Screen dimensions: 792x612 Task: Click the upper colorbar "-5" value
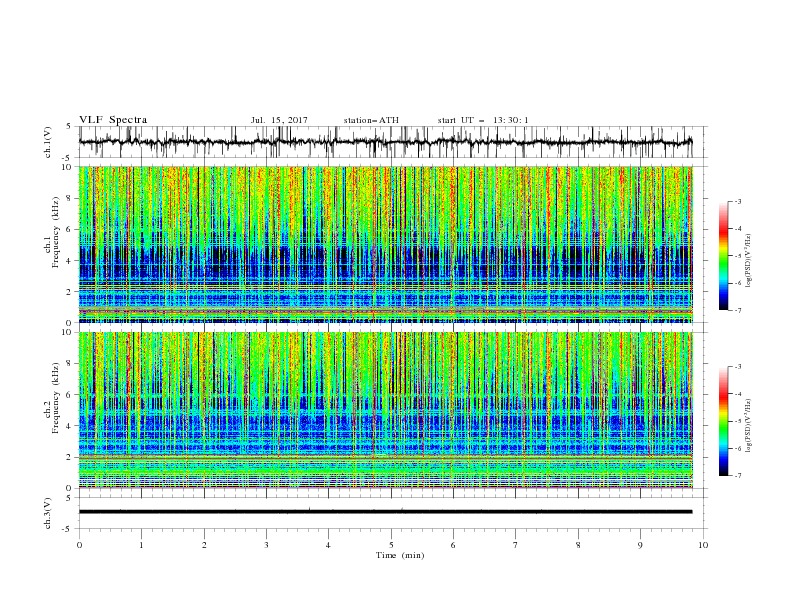[738, 256]
